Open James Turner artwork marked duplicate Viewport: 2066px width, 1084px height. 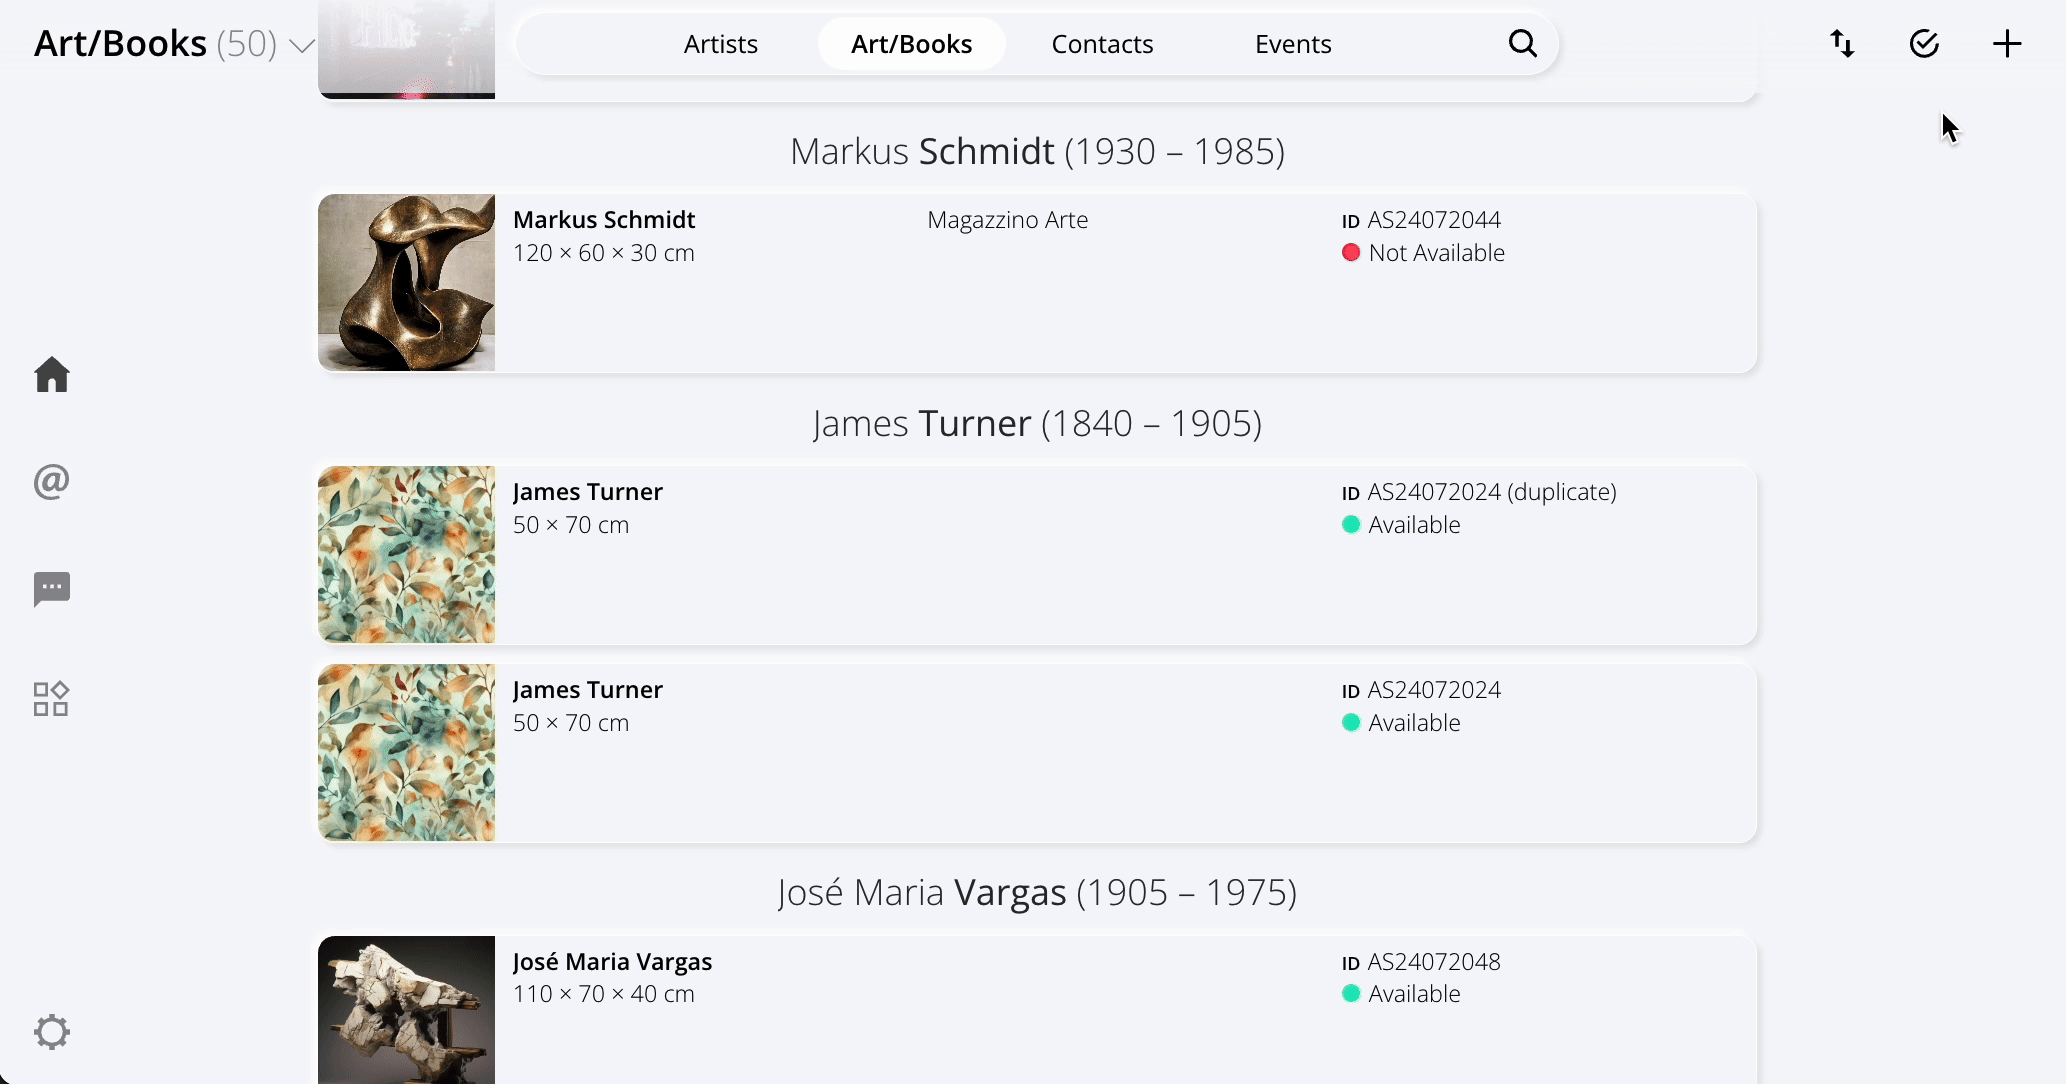1037,554
